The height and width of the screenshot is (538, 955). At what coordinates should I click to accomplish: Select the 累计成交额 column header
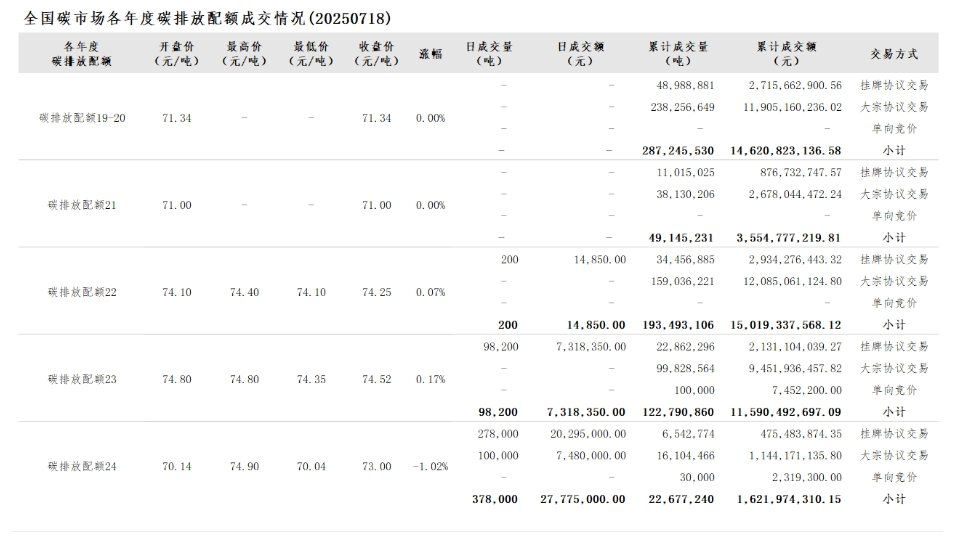coord(787,53)
